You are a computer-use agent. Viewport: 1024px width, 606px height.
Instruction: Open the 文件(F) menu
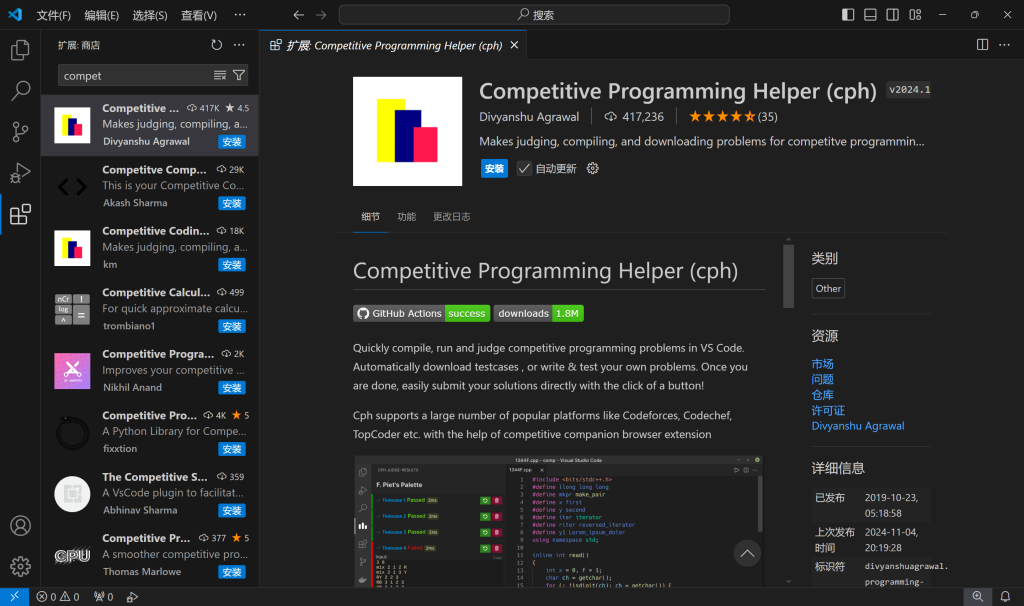(x=54, y=15)
